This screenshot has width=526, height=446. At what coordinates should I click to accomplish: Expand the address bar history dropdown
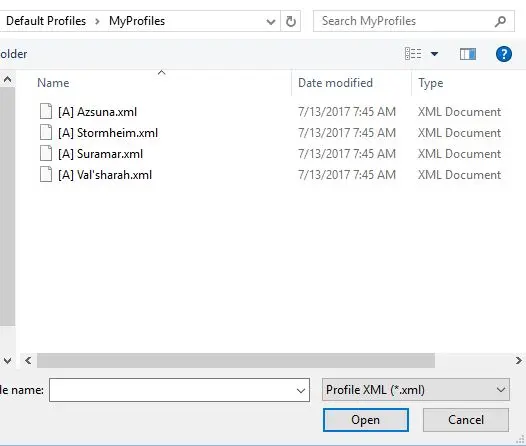pos(270,22)
